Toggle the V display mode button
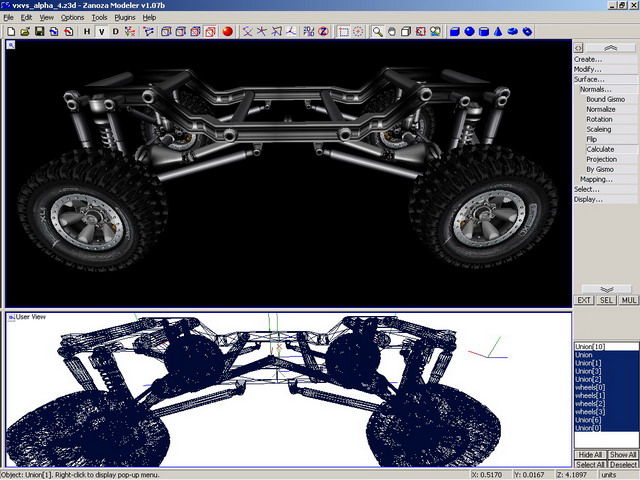Screen dimensions: 640x480 click(100, 31)
